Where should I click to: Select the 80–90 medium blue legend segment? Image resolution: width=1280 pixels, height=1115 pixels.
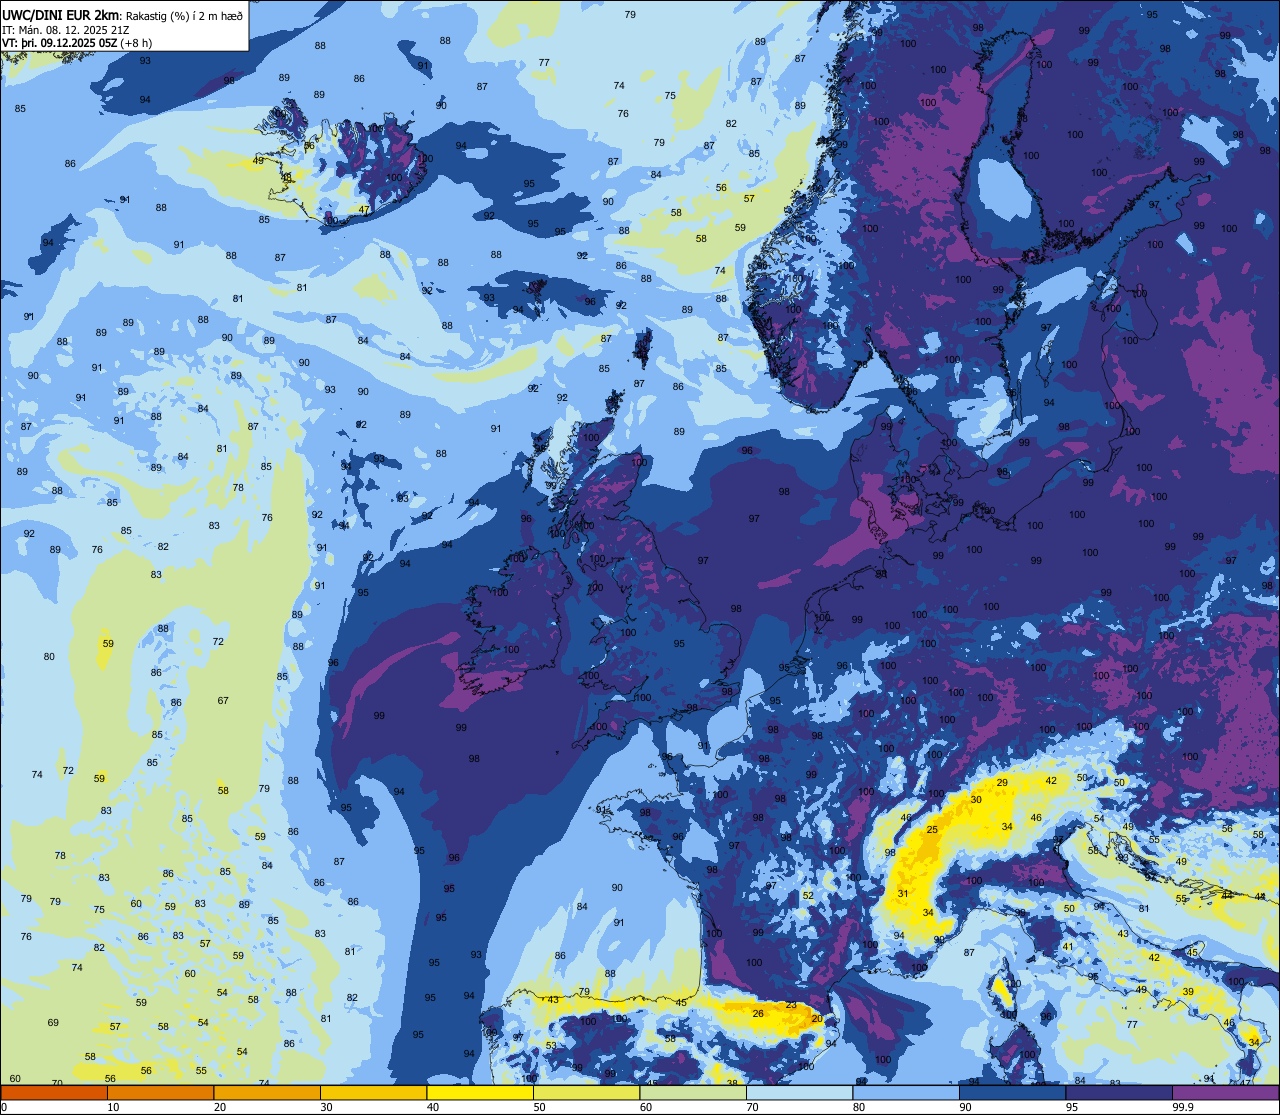906,1092
